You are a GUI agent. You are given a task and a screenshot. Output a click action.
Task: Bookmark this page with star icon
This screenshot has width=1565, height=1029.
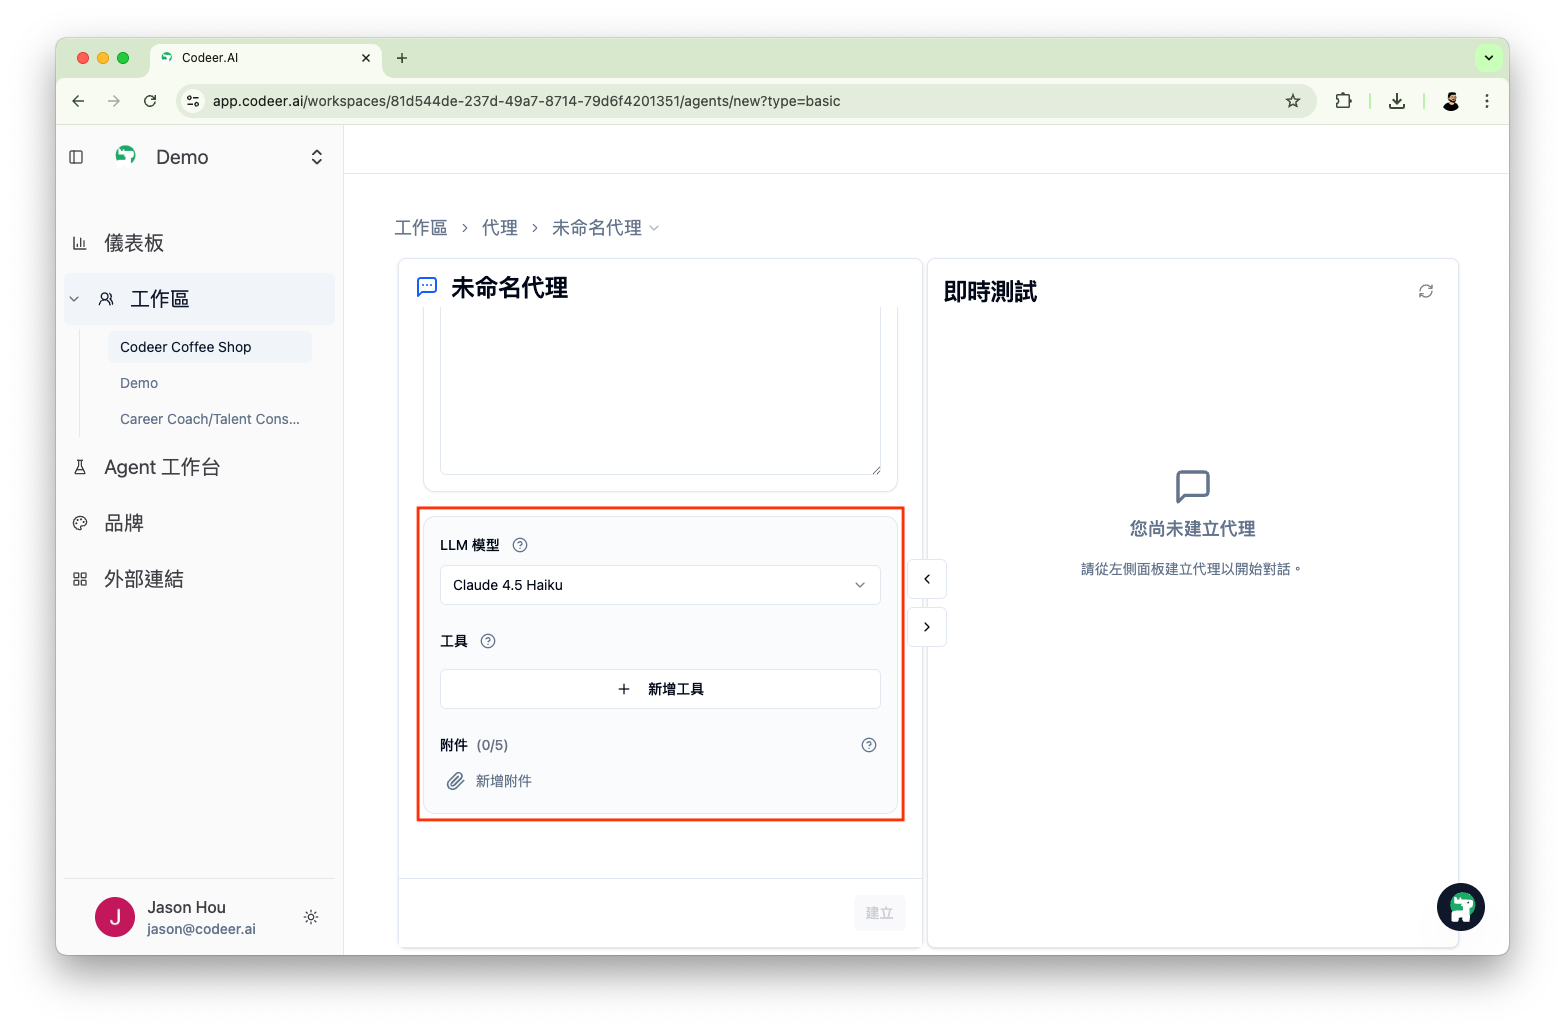point(1292,101)
